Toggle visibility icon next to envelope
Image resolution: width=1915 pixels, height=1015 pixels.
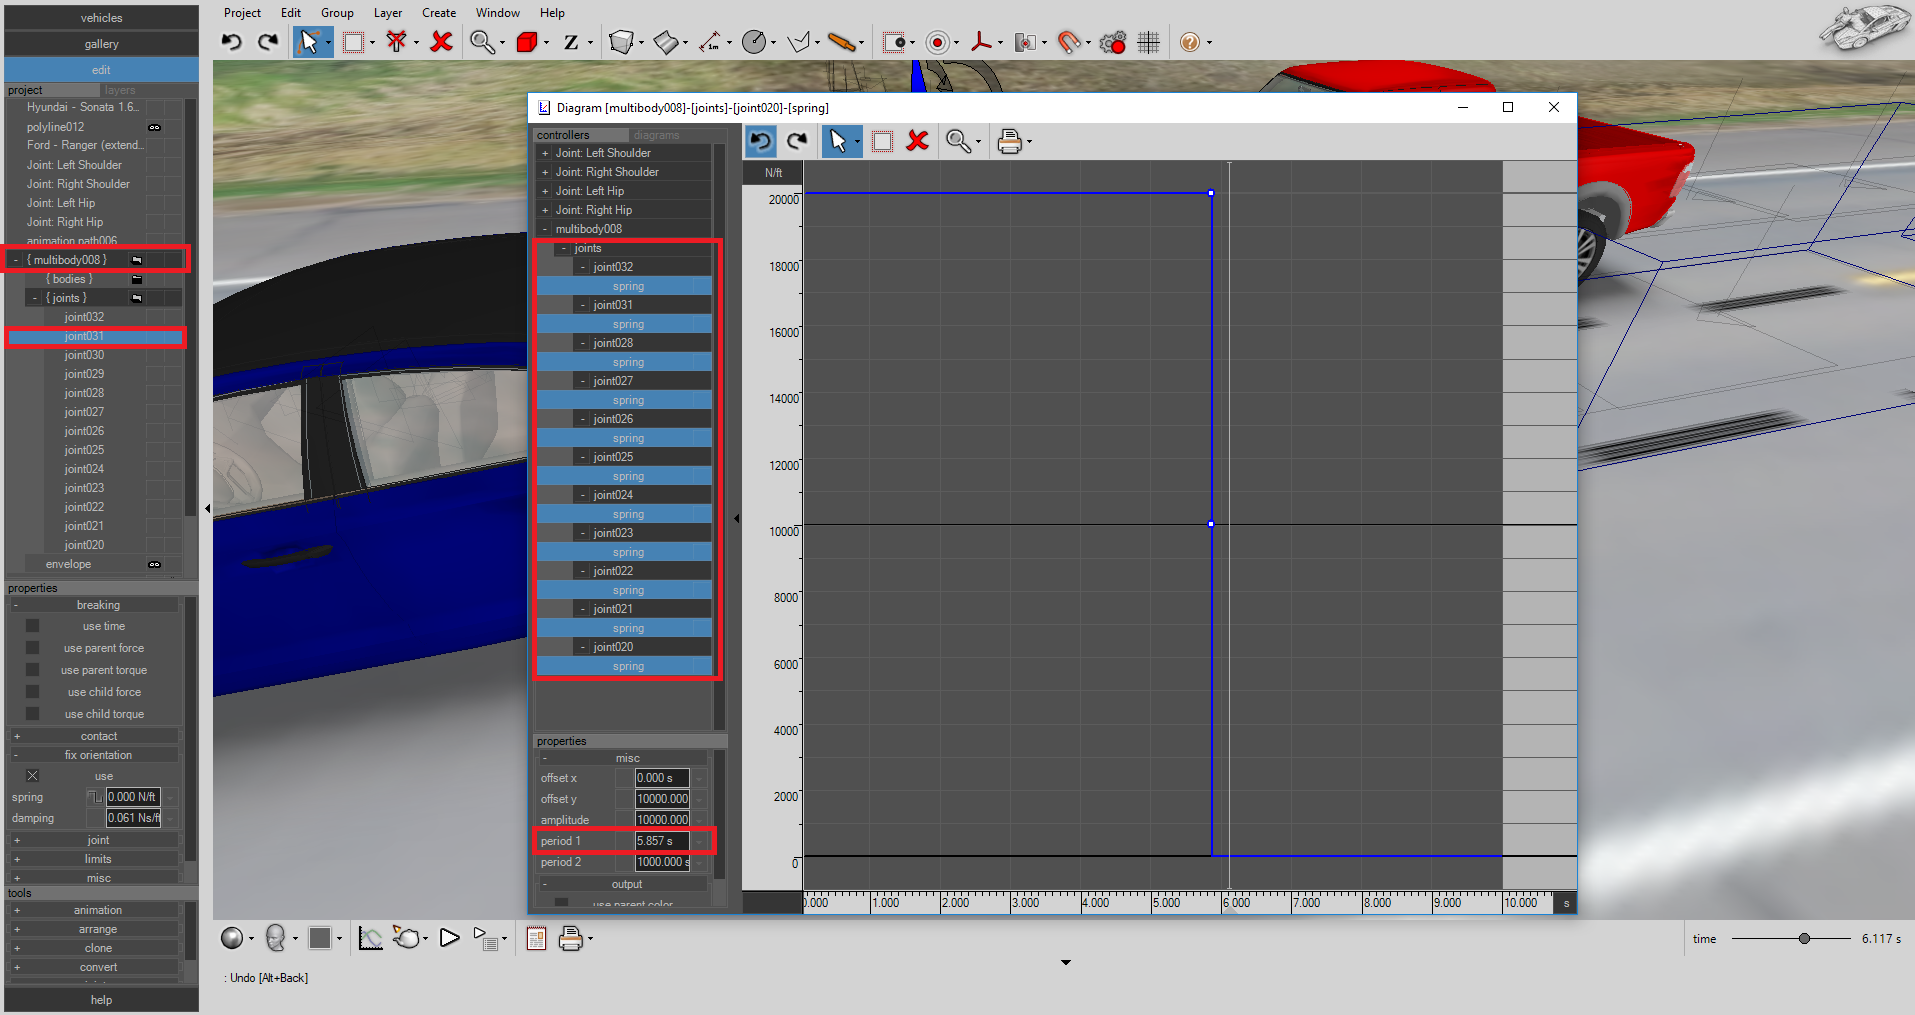(154, 564)
